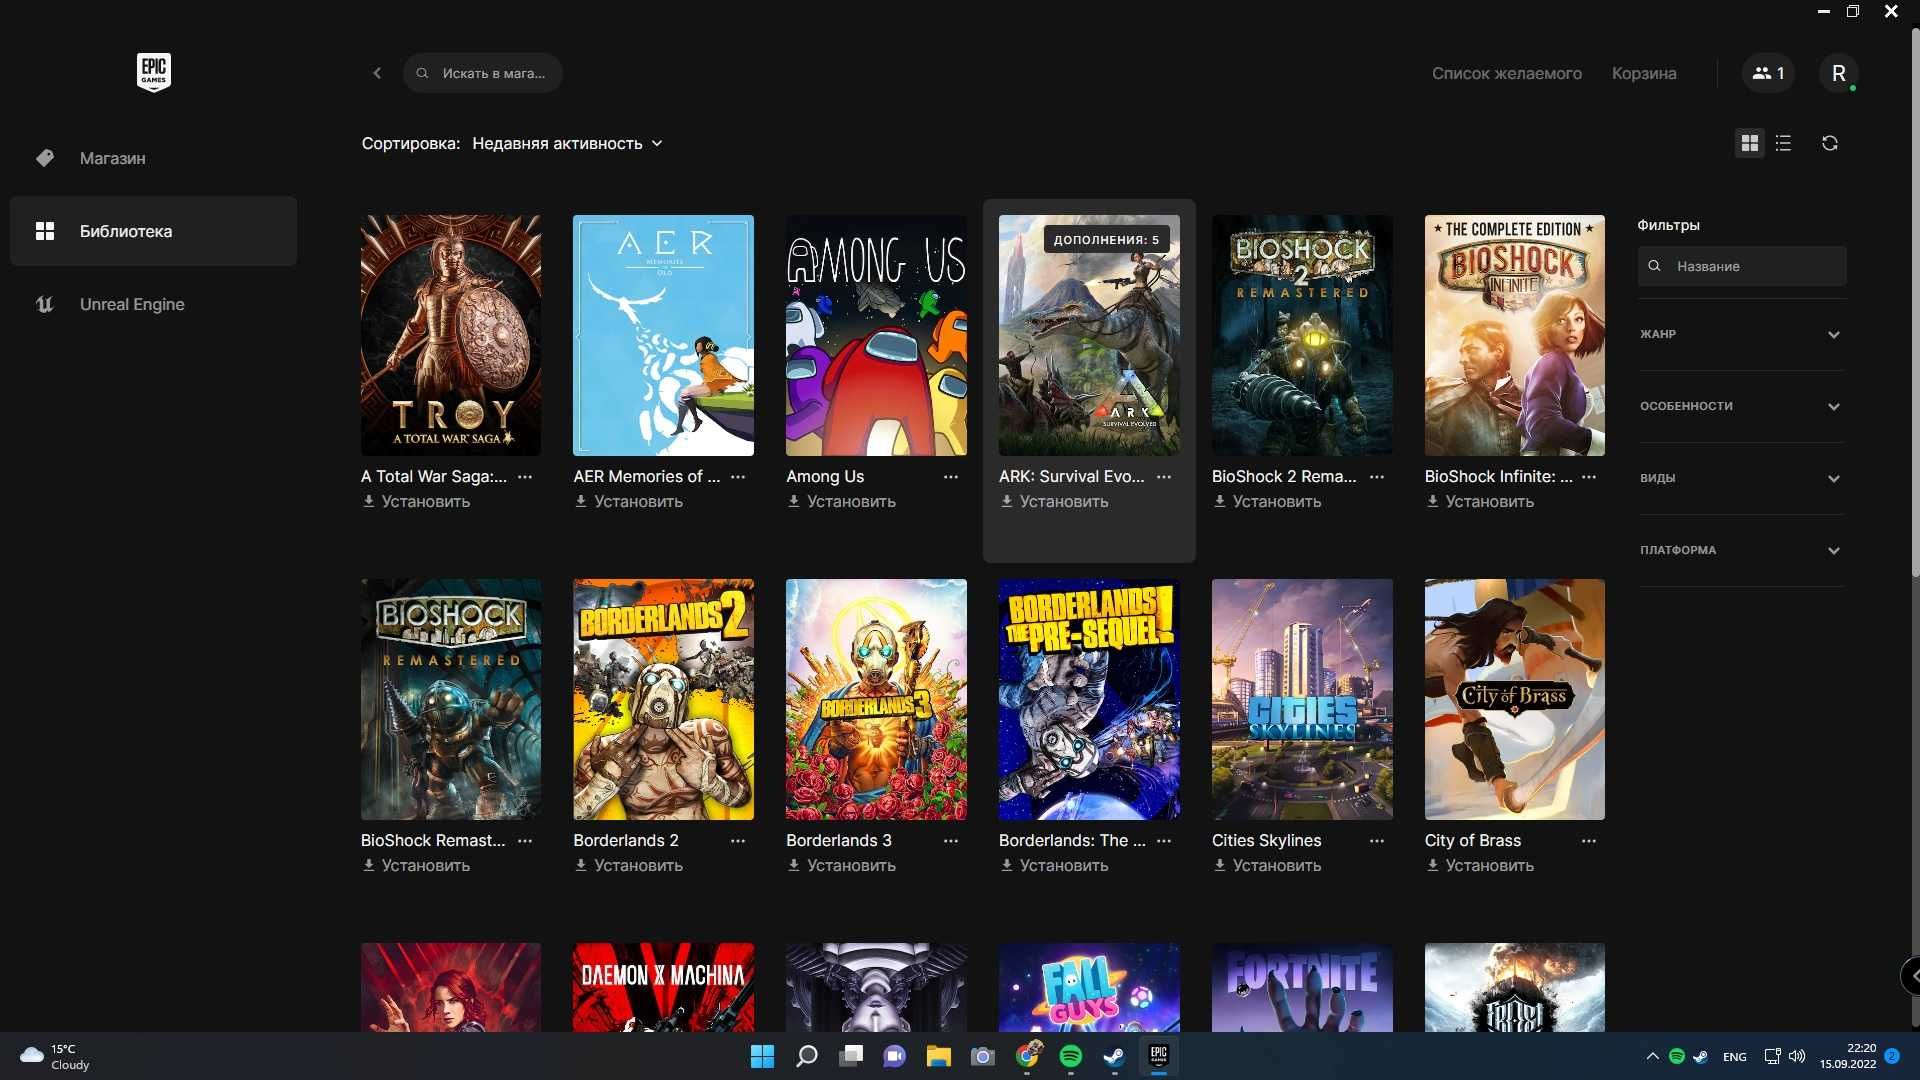
Task: Open Unreal Engine section
Action: point(153,304)
